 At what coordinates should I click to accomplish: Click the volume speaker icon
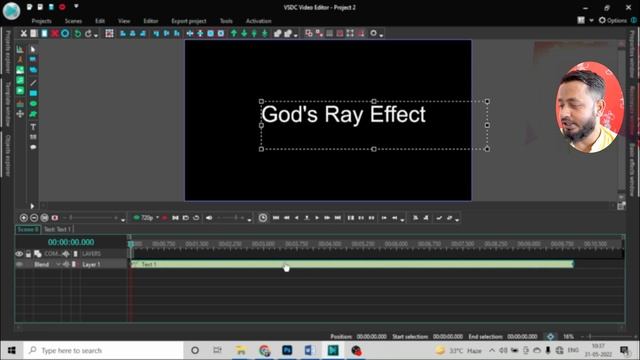[x=209, y=218]
